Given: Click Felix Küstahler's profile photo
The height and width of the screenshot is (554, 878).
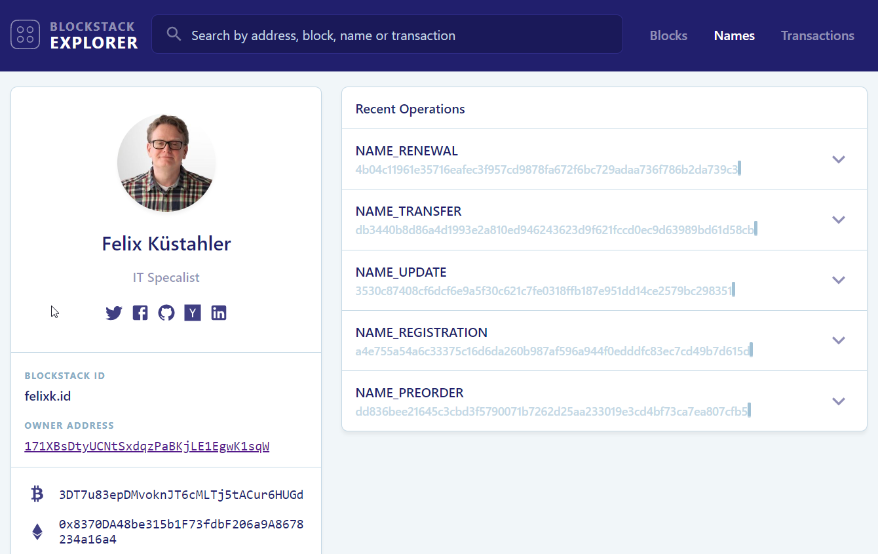Looking at the screenshot, I should 166,162.
